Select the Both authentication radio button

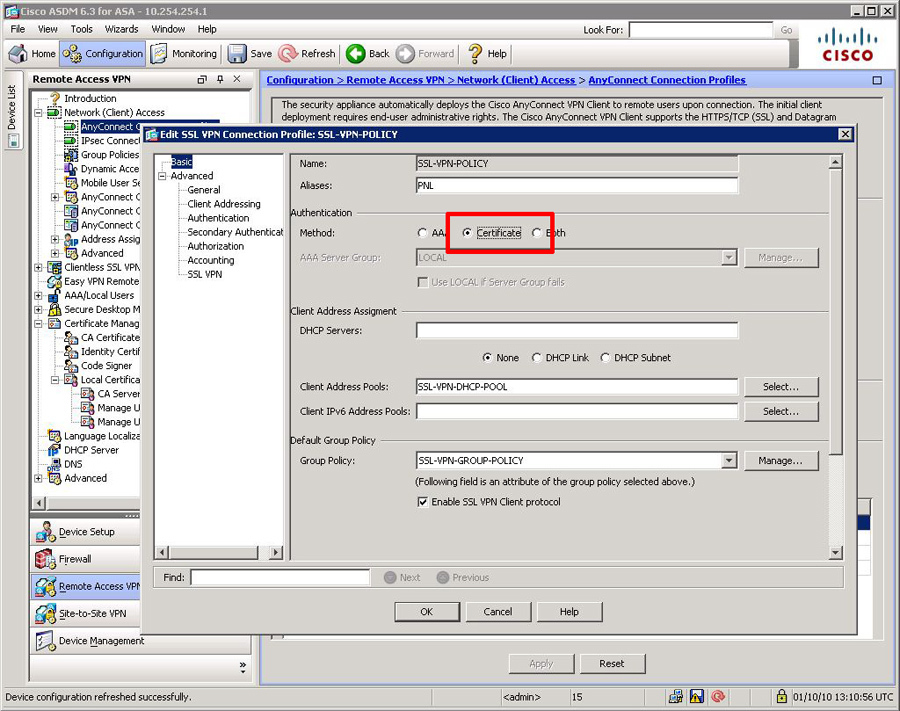point(537,232)
